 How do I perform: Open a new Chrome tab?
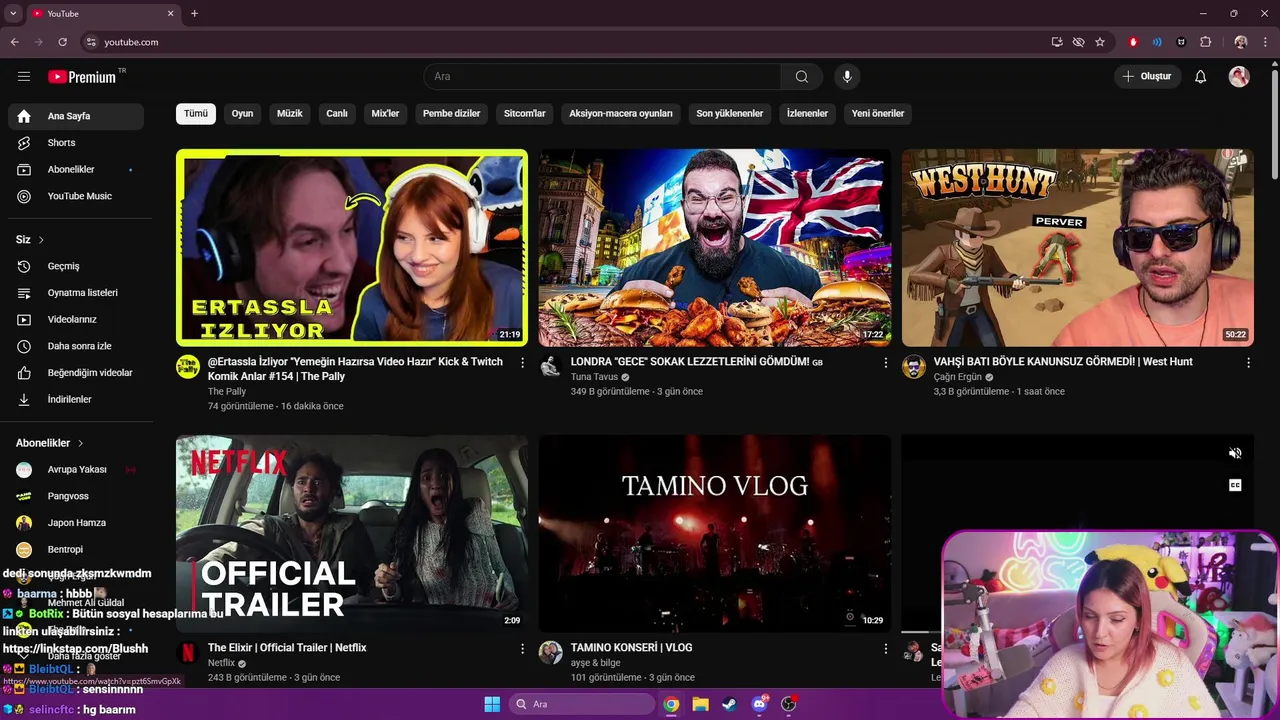[194, 14]
